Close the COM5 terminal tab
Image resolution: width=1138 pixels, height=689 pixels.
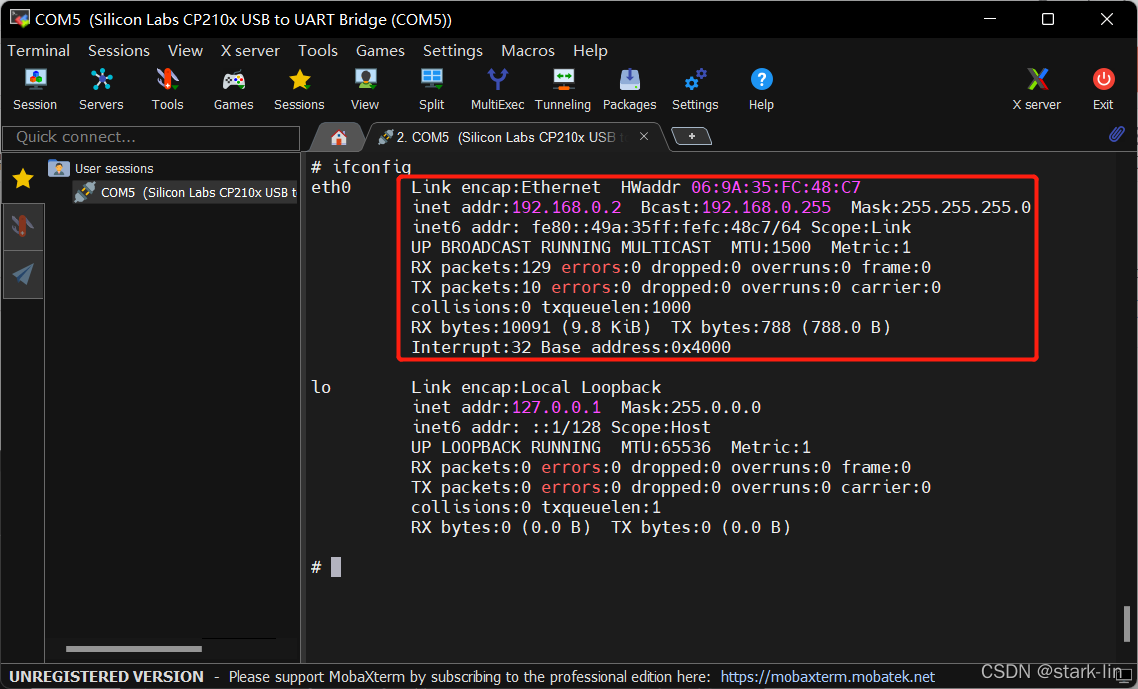pos(644,136)
